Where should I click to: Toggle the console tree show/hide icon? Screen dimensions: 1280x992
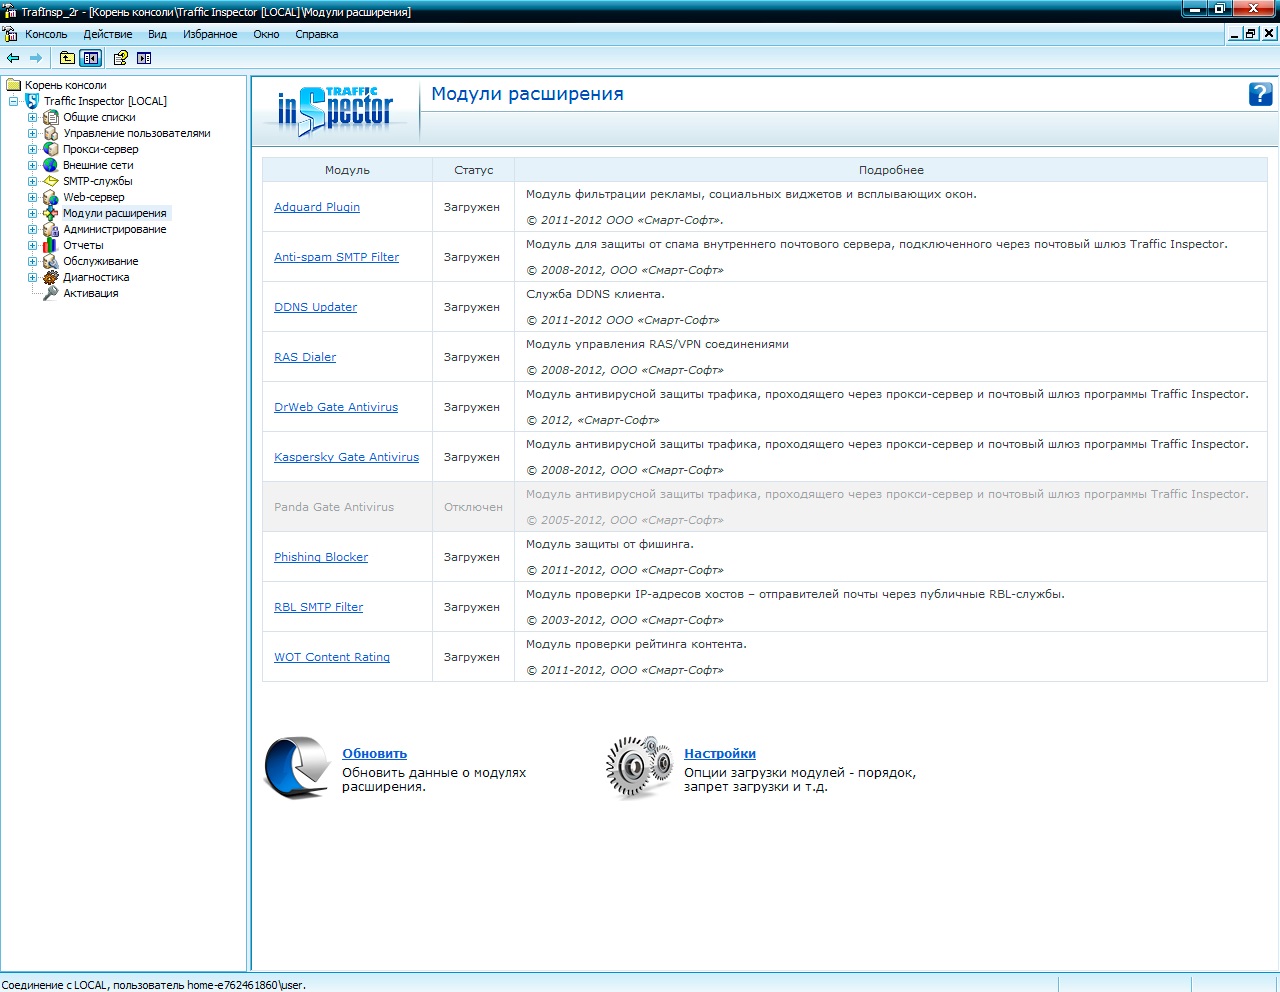(x=91, y=58)
